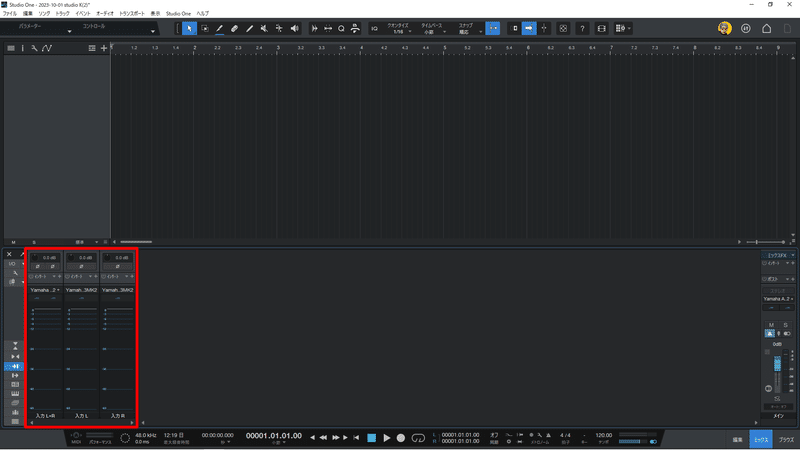800x450 pixels.
Task: Toggle loop playback in transport
Action: (418, 438)
